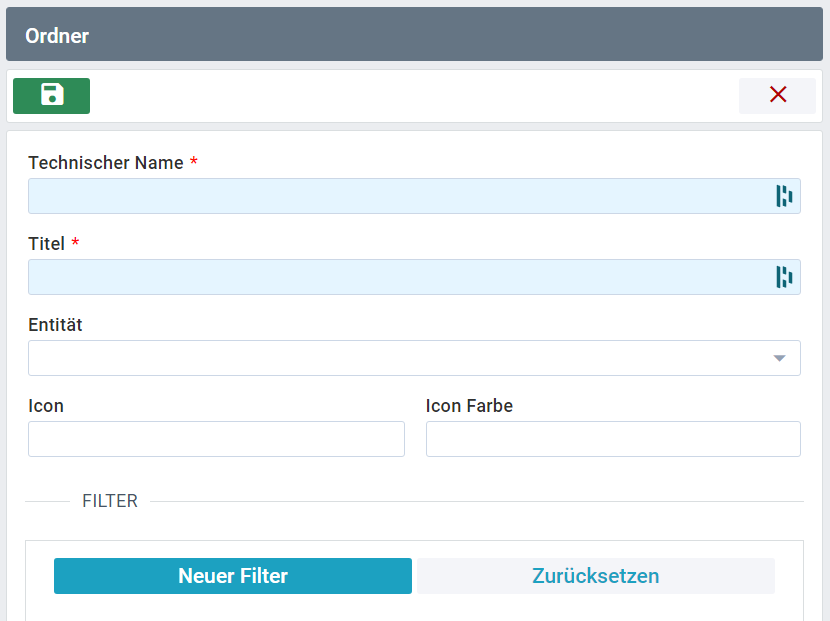Click the Ordner panel header title
Screen dimensions: 830x621
tap(57, 36)
